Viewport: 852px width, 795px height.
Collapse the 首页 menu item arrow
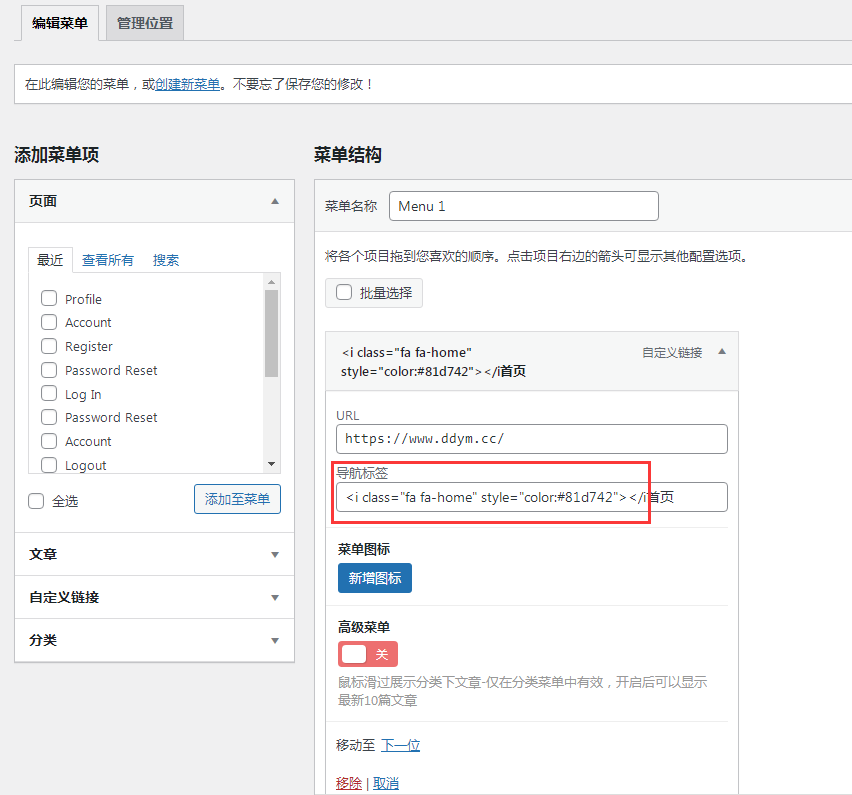(722, 352)
